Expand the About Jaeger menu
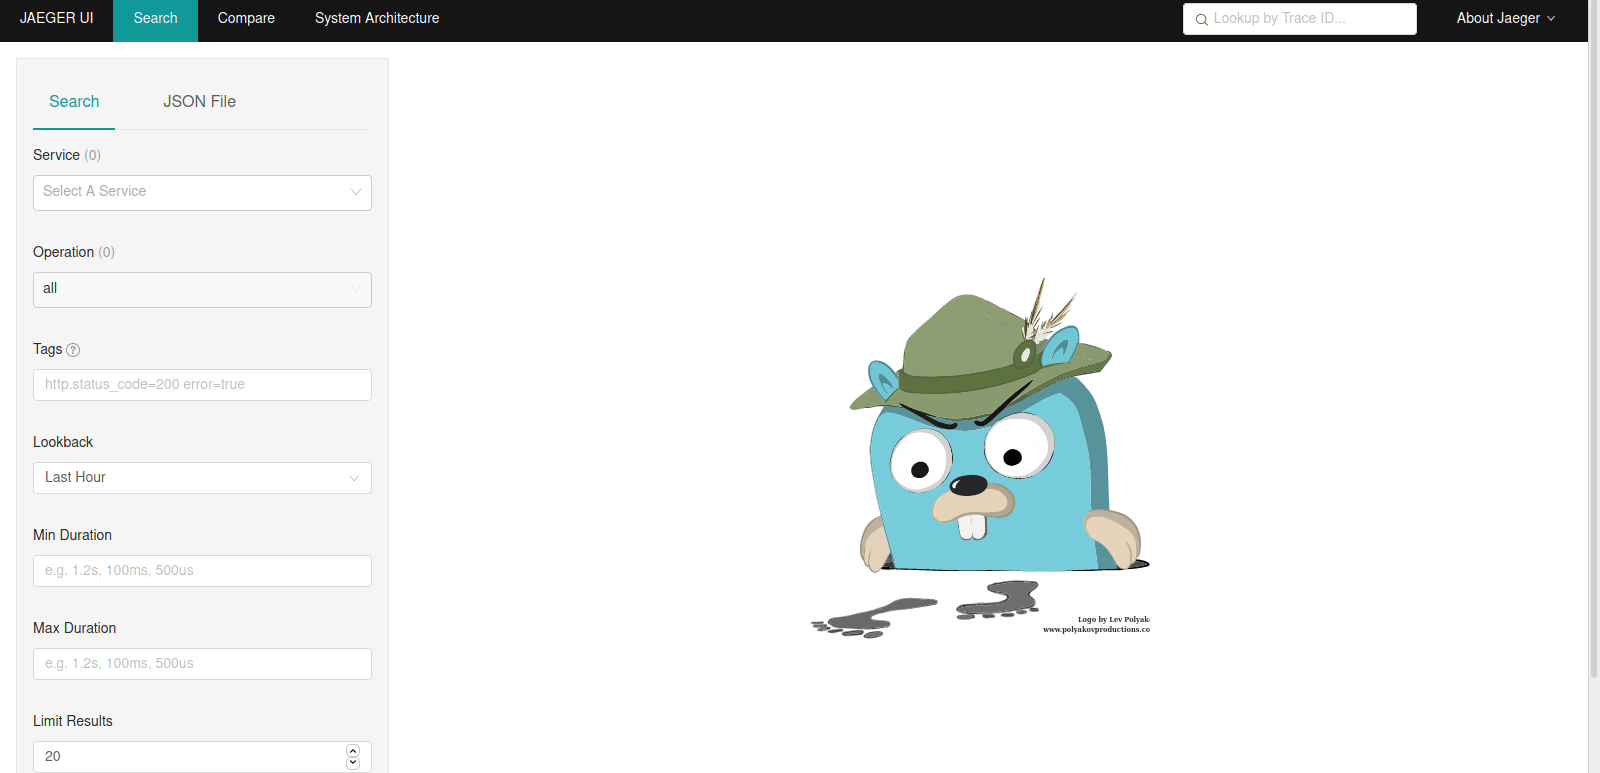 pos(1505,18)
